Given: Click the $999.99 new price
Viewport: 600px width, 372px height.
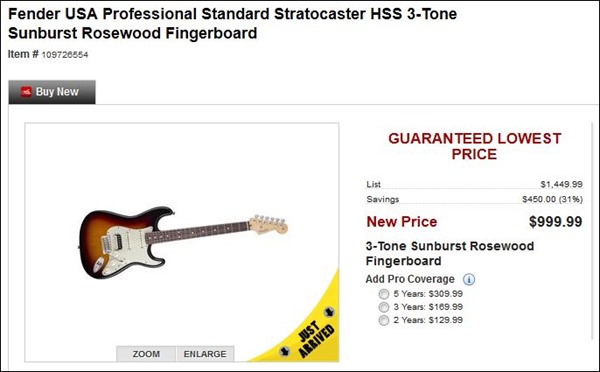Looking at the screenshot, I should tap(556, 222).
